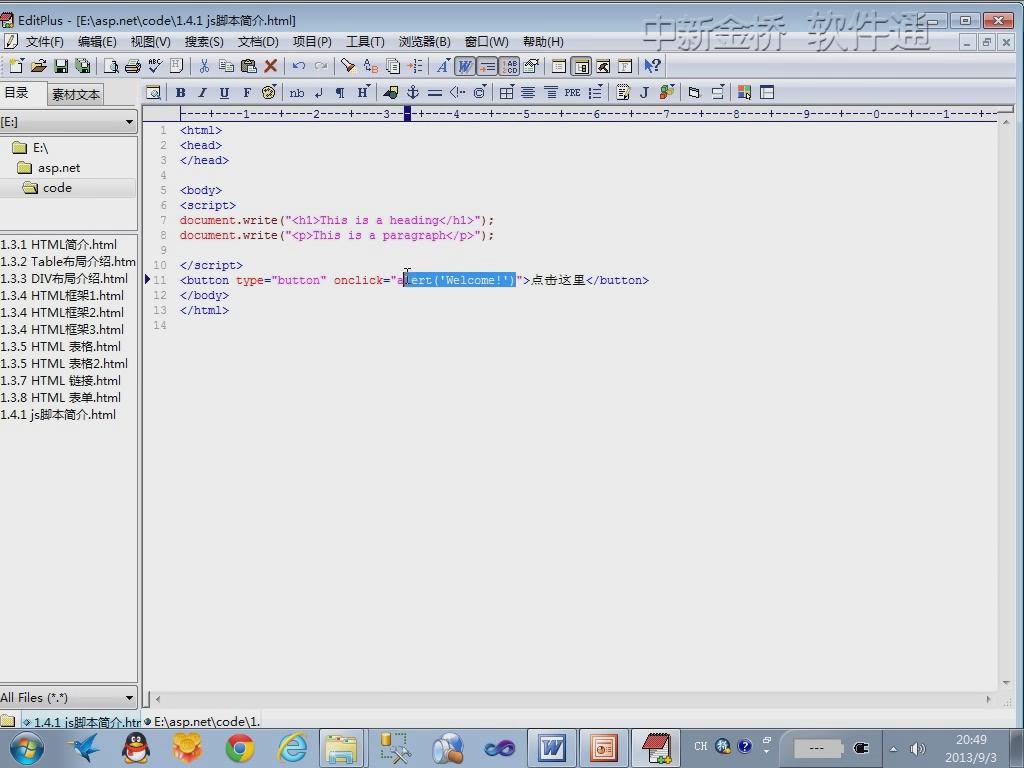Open the 视图(V) menu

click(x=151, y=42)
